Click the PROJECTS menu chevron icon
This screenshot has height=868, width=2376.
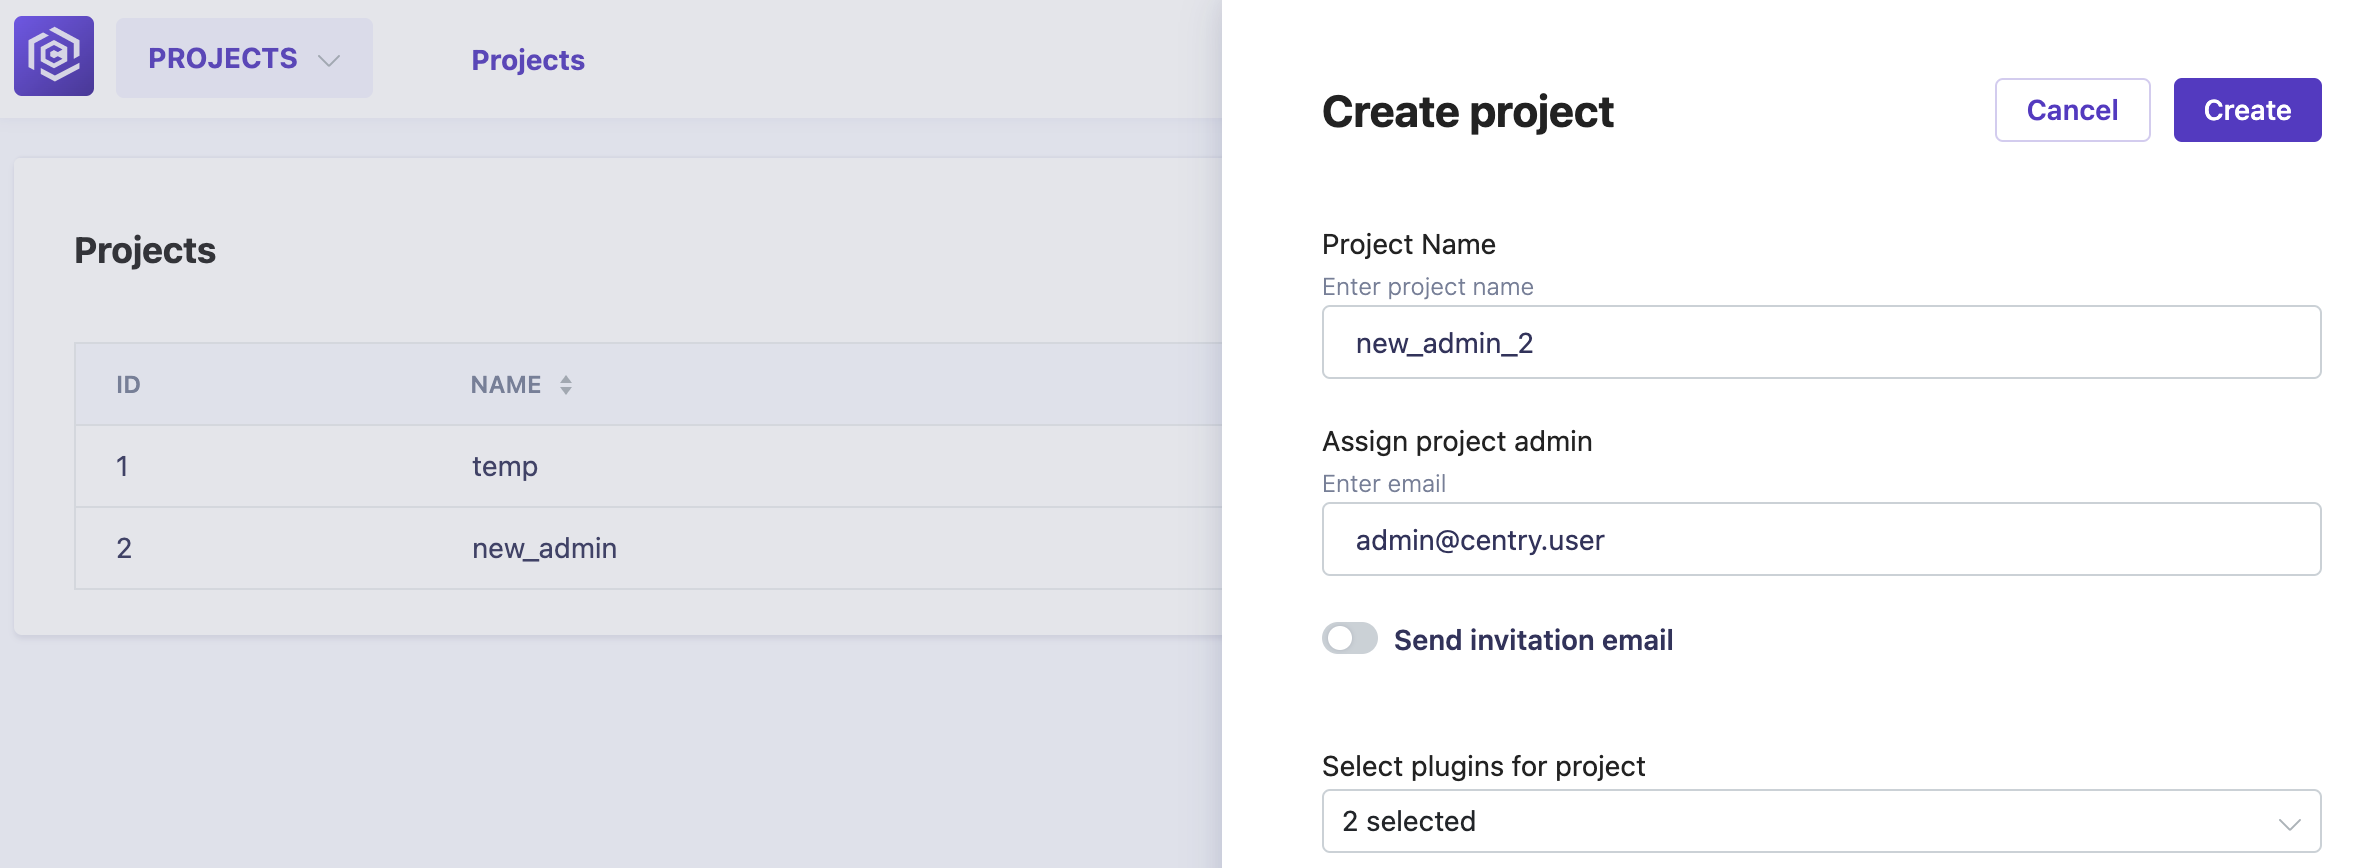pos(329,60)
